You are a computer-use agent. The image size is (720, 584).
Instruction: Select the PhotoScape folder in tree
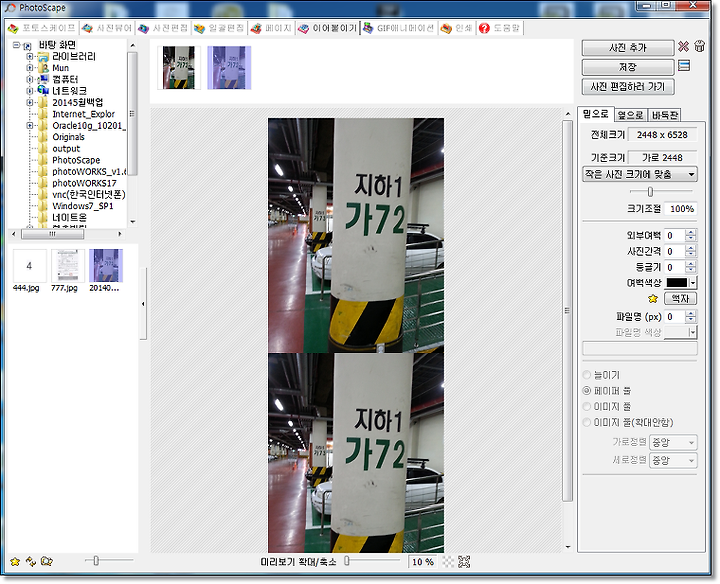point(76,160)
